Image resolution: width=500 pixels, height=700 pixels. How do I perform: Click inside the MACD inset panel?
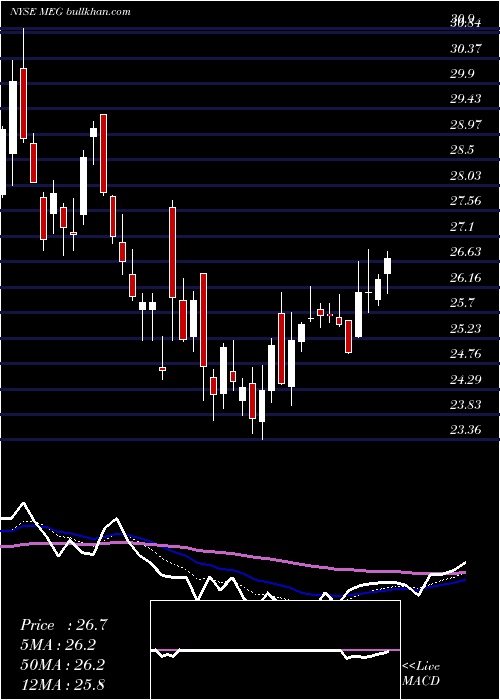[275, 650]
